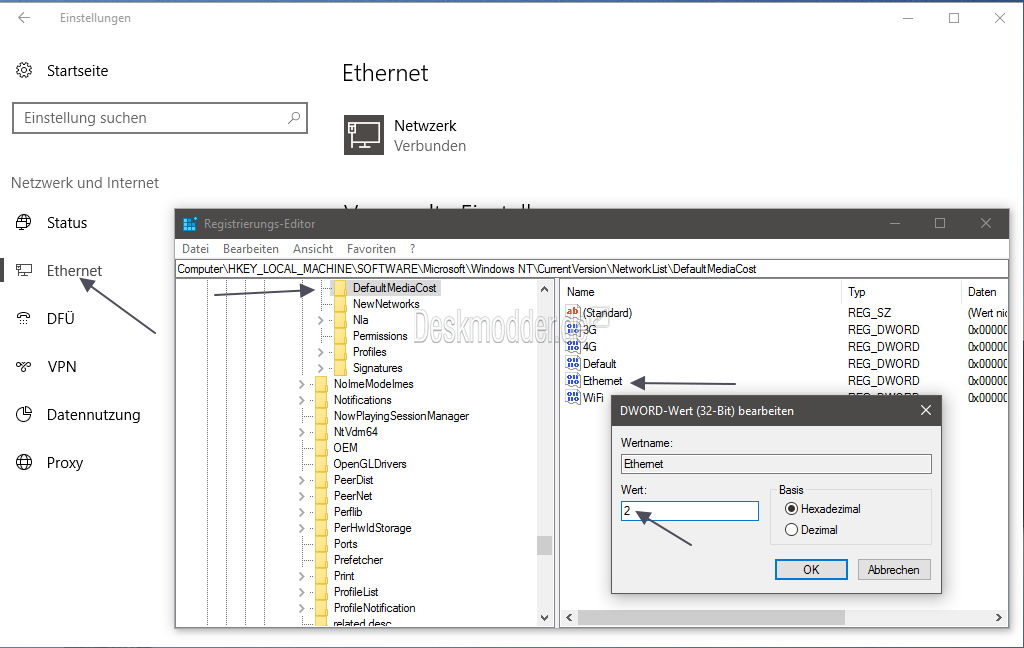
Task: Open Proxy via its globe icon
Action: tap(24, 462)
